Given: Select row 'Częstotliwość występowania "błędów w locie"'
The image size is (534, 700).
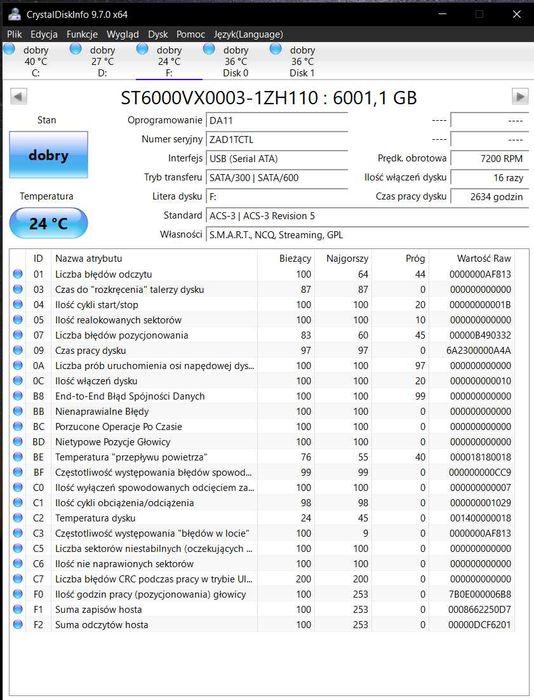Looking at the screenshot, I should (x=263, y=533).
